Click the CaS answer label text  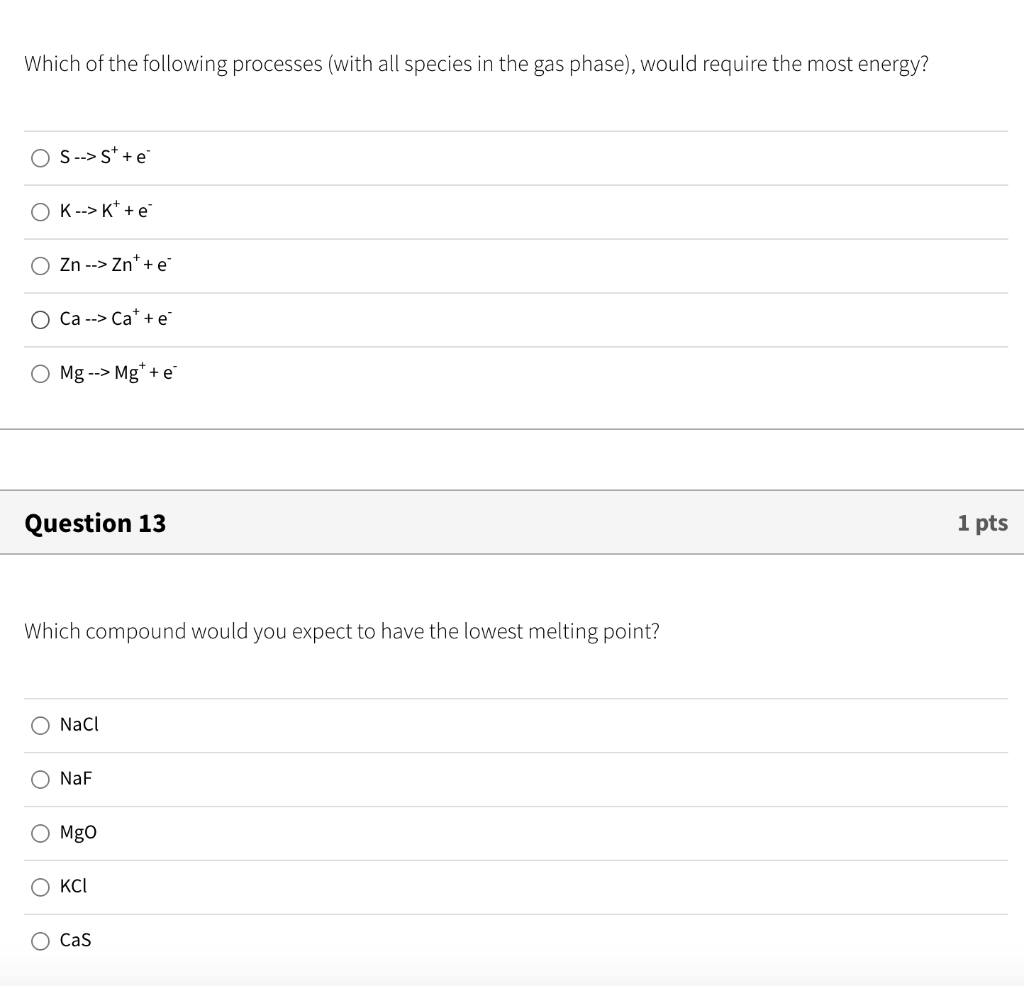tap(75, 940)
